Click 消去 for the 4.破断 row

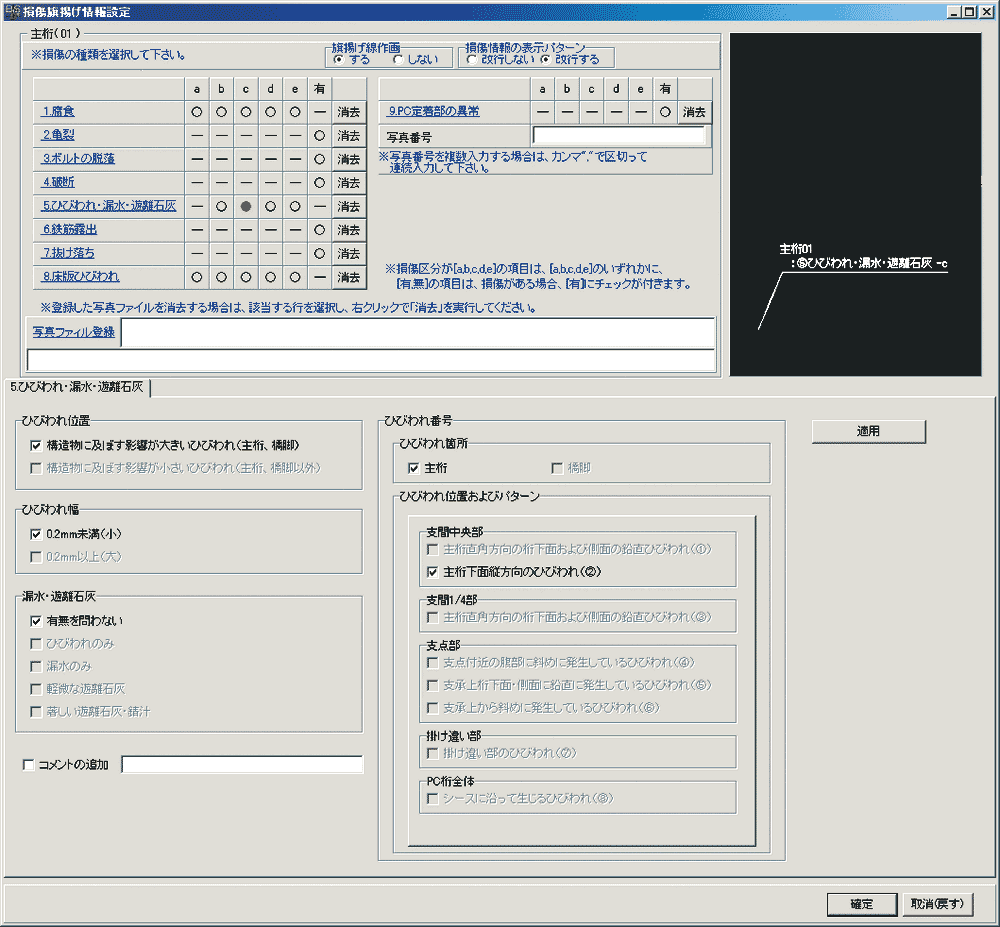tap(349, 183)
